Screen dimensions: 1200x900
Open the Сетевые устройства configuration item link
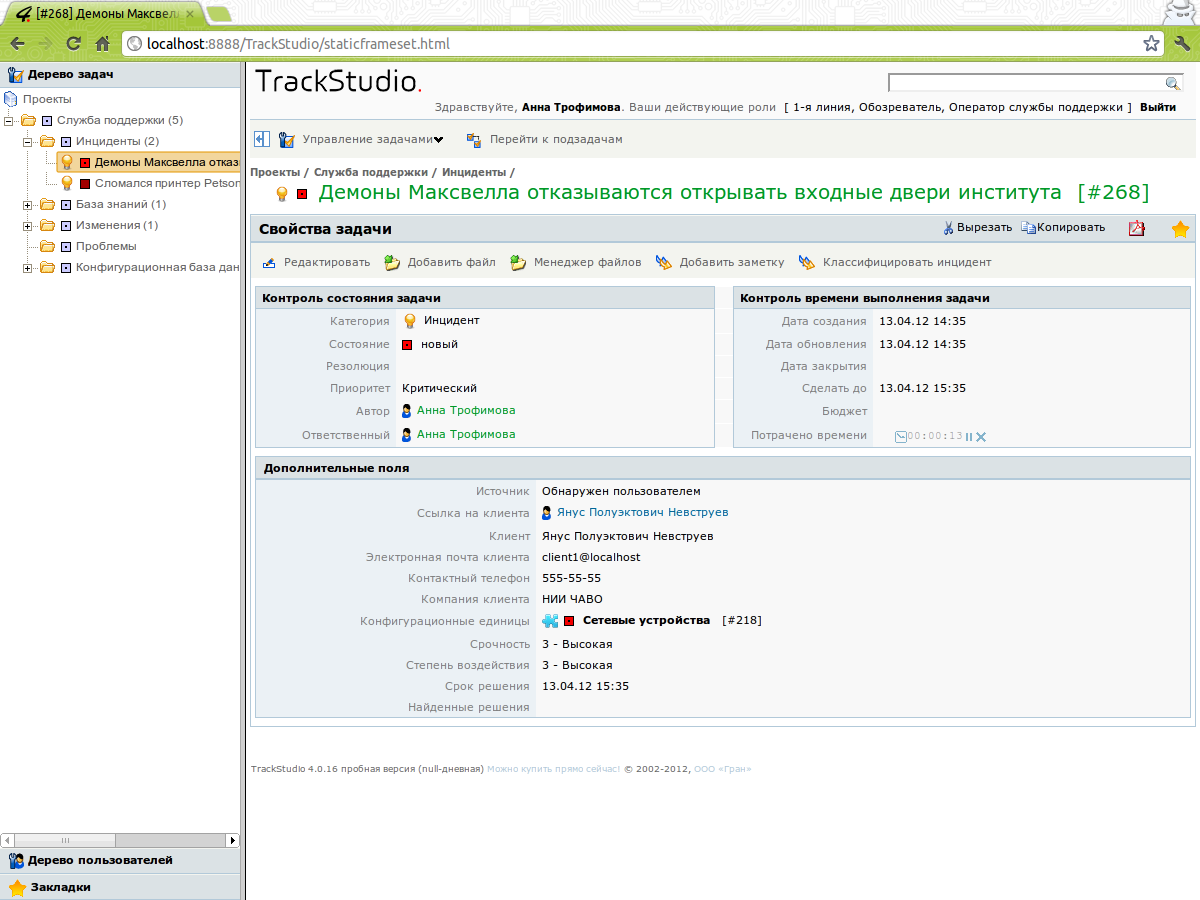click(x=646, y=621)
